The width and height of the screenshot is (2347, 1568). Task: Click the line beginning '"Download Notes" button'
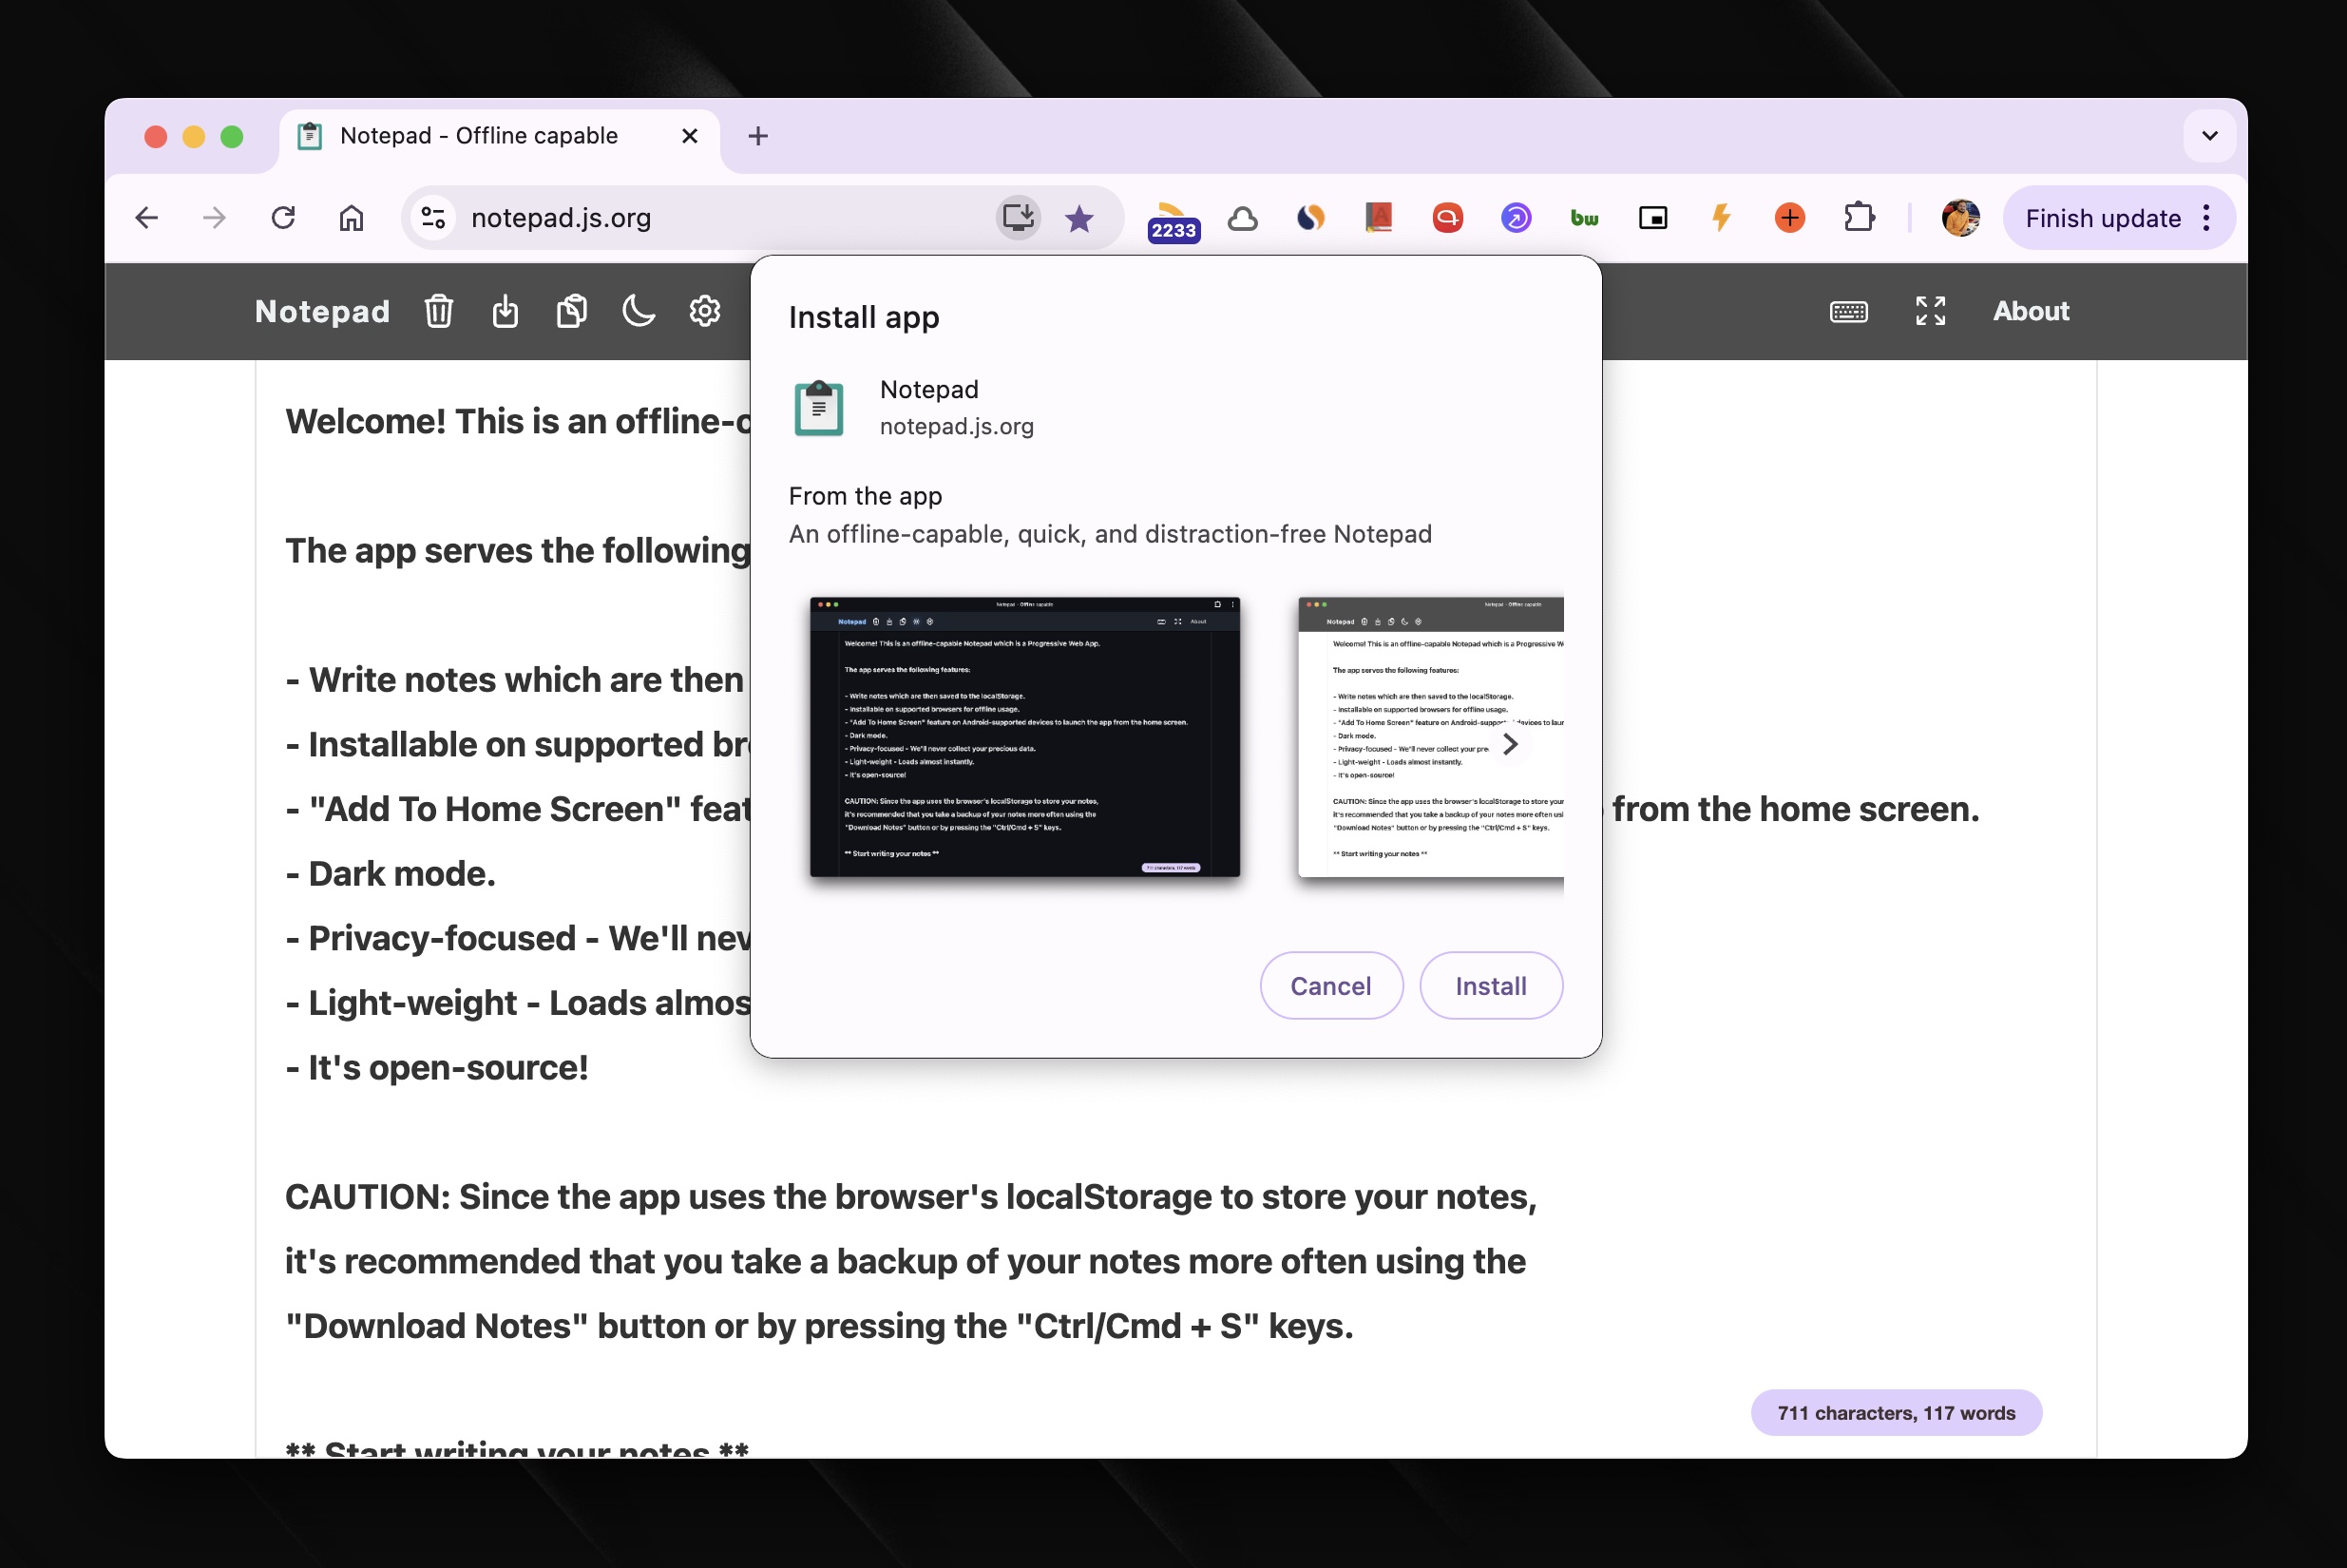[819, 1326]
